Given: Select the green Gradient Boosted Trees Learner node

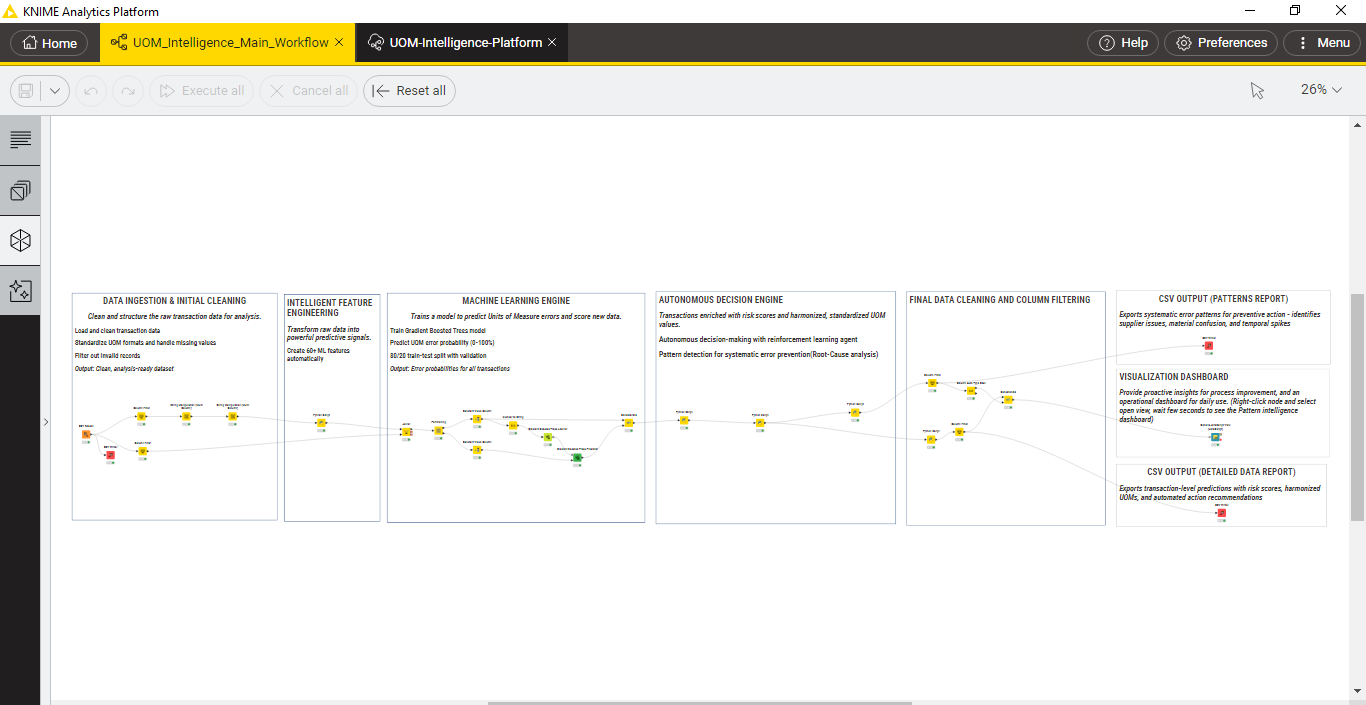Looking at the screenshot, I should coord(547,437).
